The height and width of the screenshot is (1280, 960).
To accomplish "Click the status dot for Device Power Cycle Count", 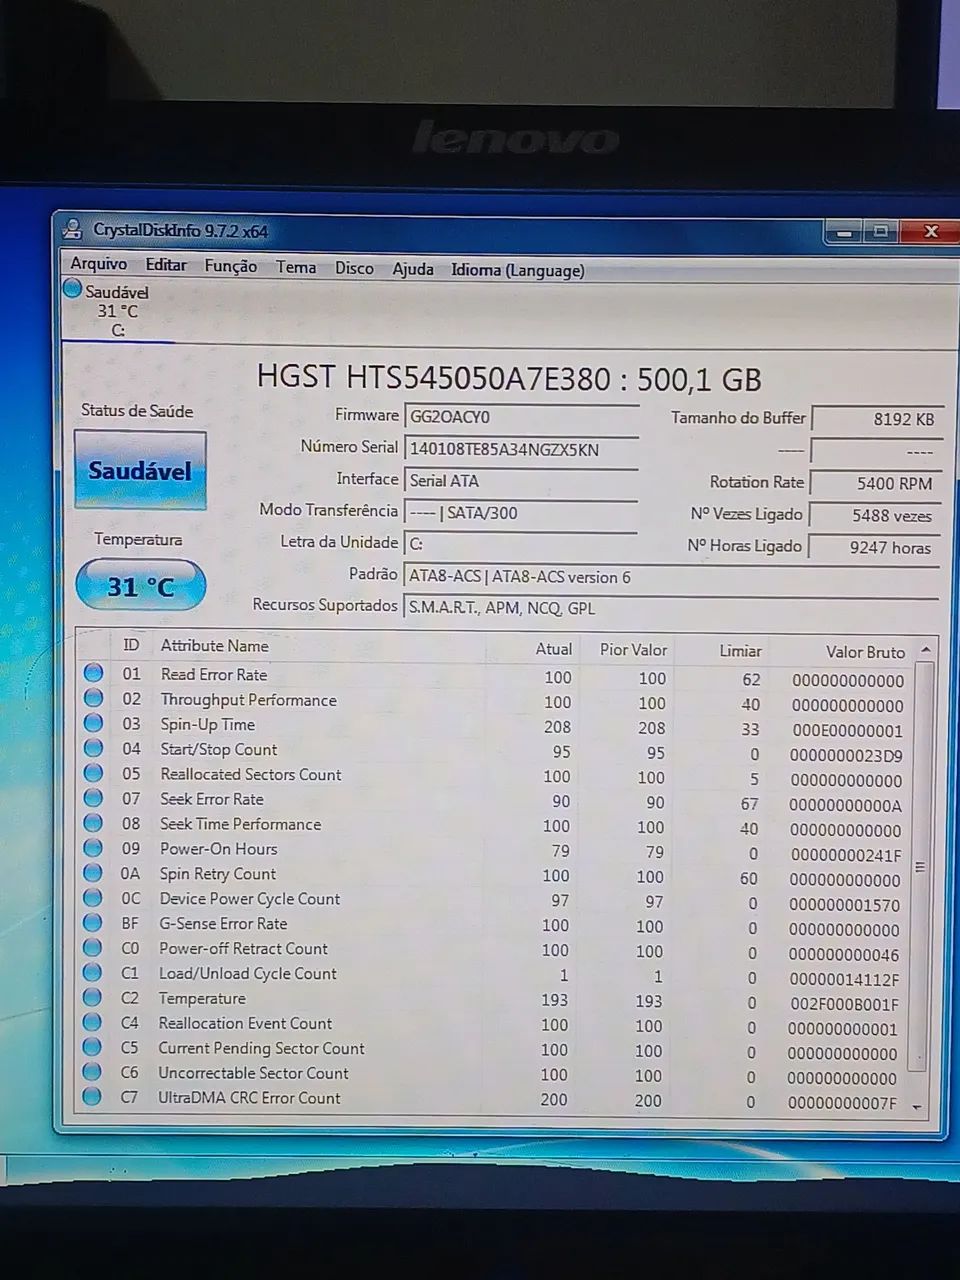I will point(93,898).
